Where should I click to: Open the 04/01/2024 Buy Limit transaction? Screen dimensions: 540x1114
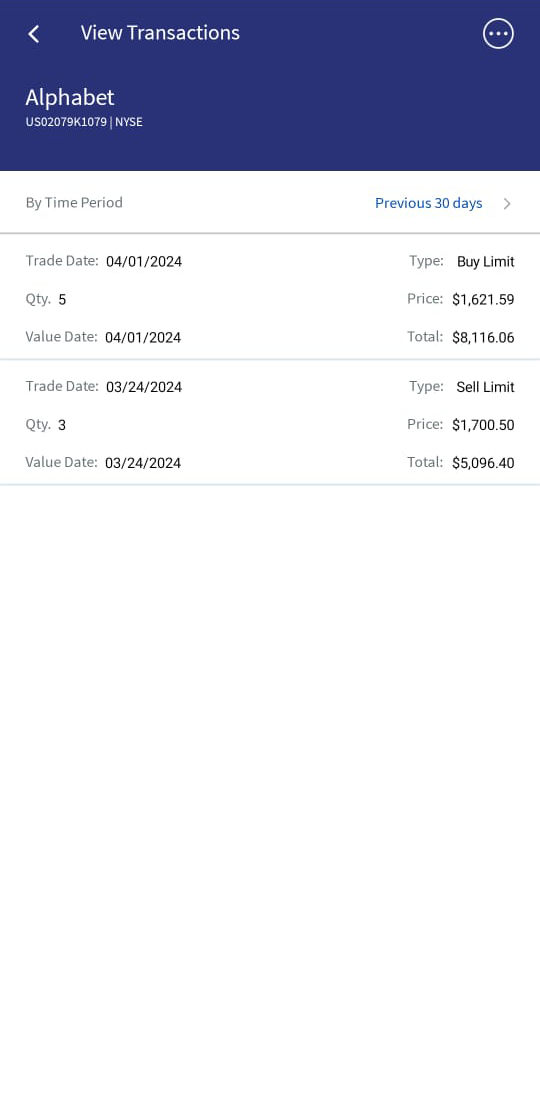tap(270, 298)
